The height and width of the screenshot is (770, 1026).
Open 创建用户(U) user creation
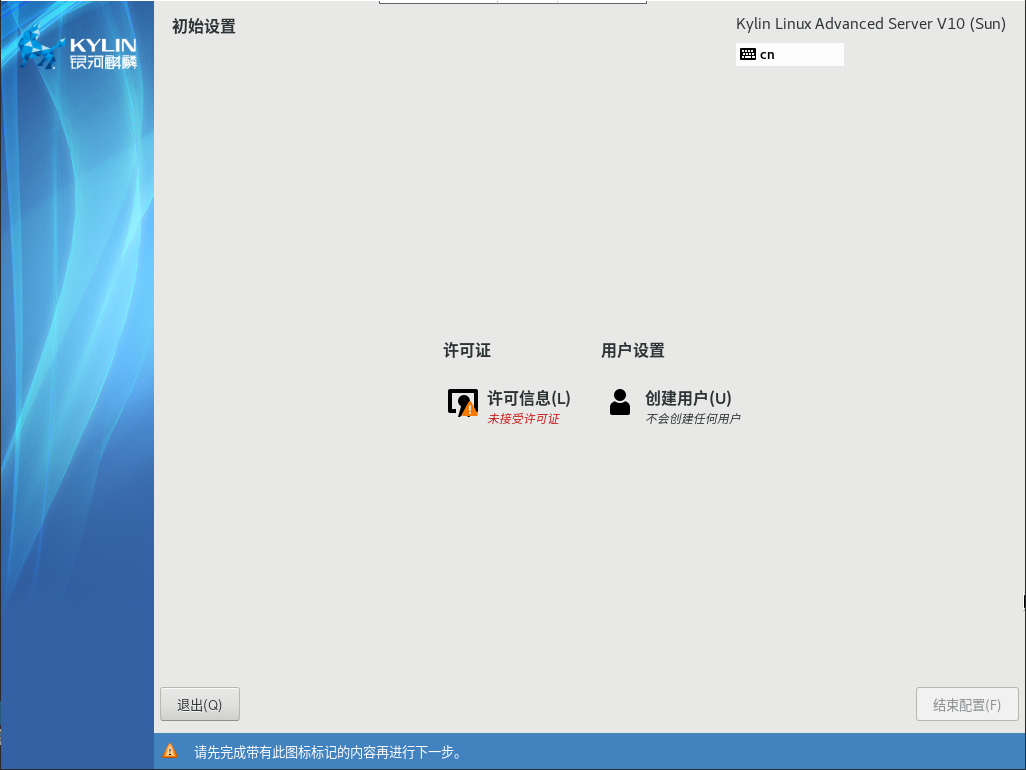click(688, 398)
